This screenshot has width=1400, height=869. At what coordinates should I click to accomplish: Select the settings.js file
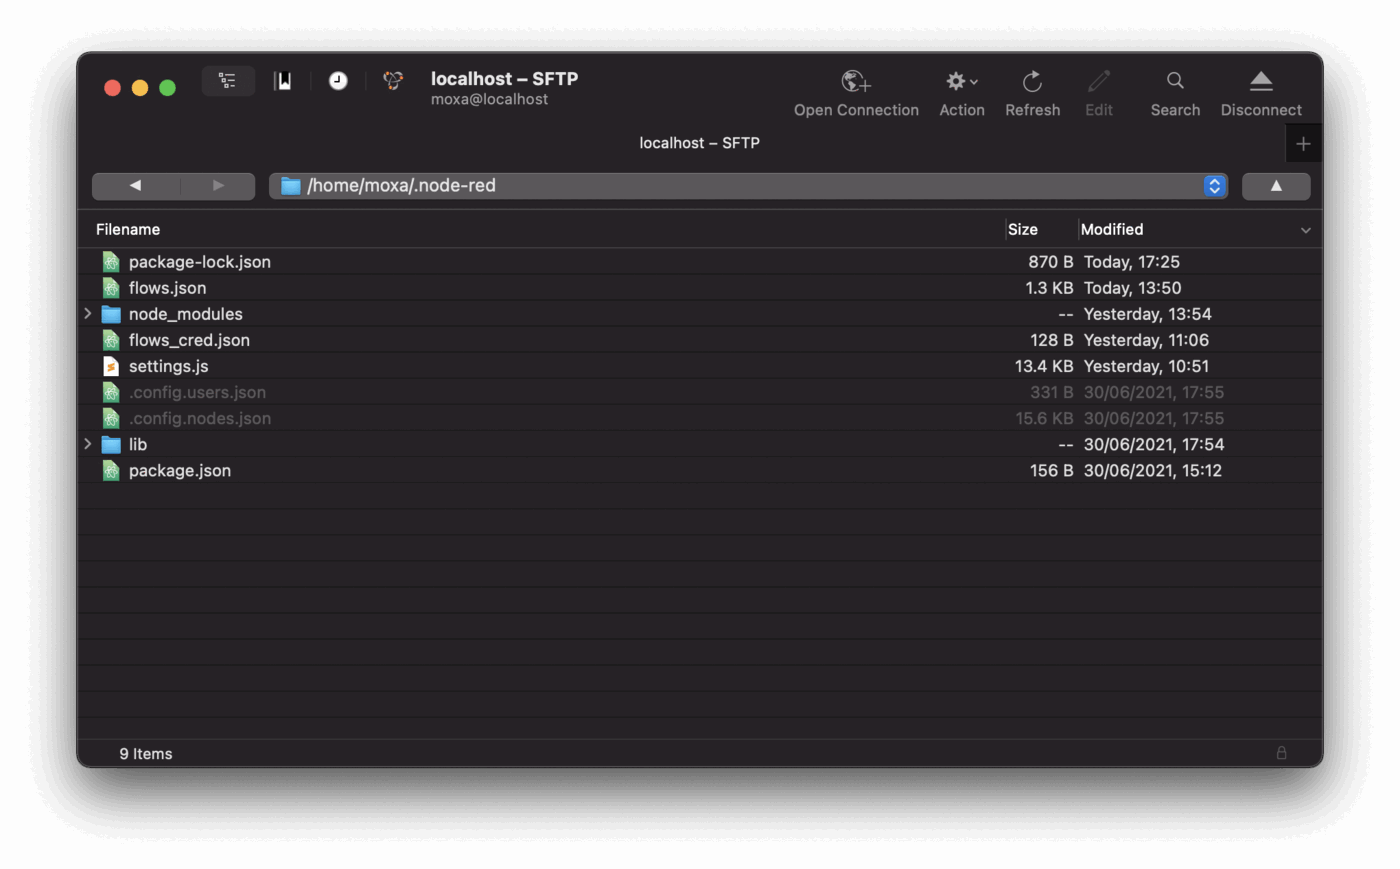tap(168, 366)
